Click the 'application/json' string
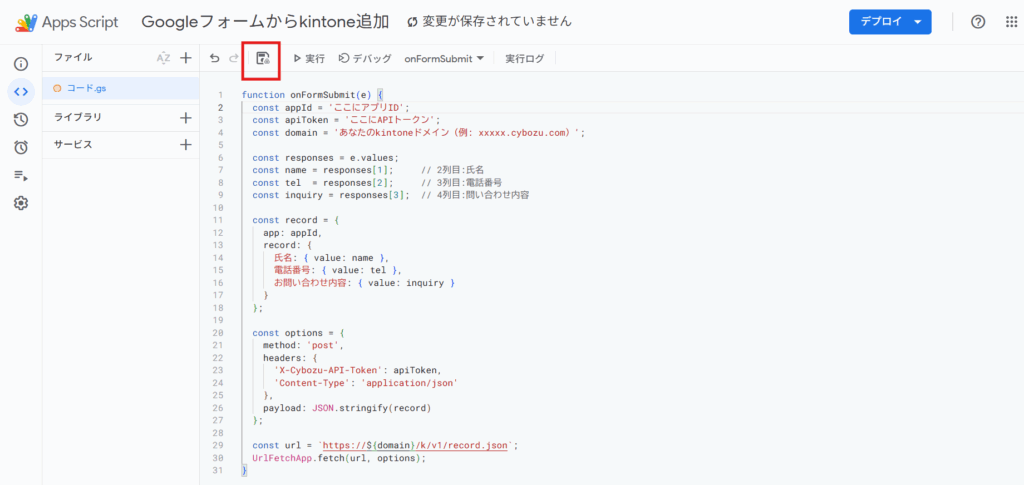The image size is (1024, 485). click(409, 383)
